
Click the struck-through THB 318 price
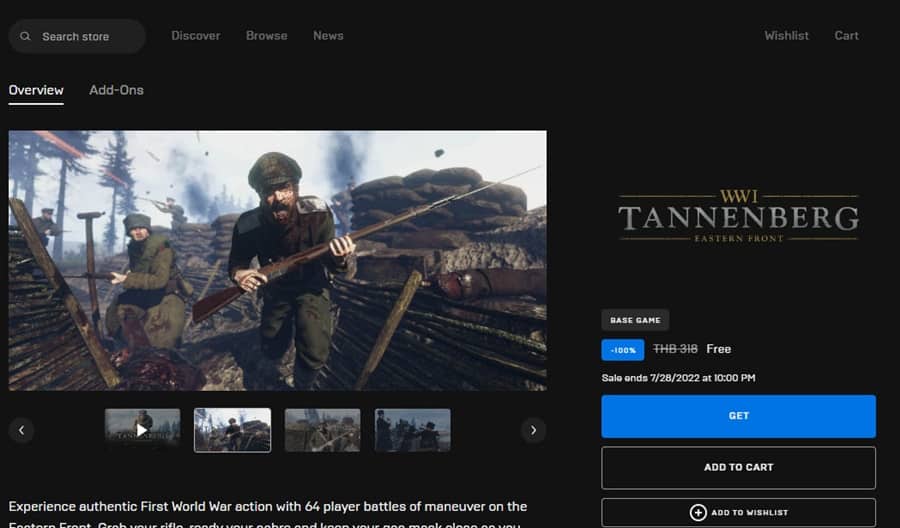pyautogui.click(x=676, y=349)
